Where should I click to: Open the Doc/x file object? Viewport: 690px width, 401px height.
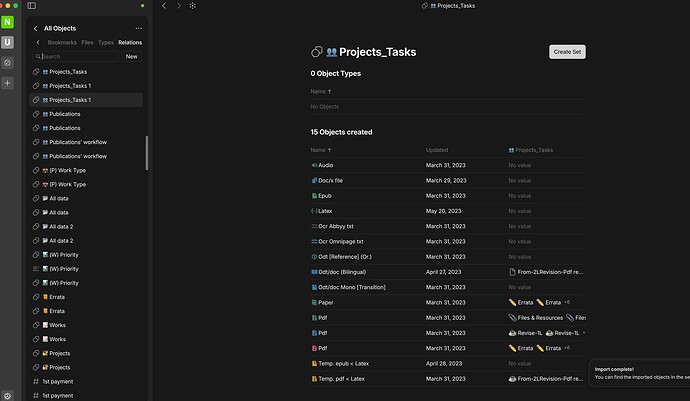click(330, 180)
